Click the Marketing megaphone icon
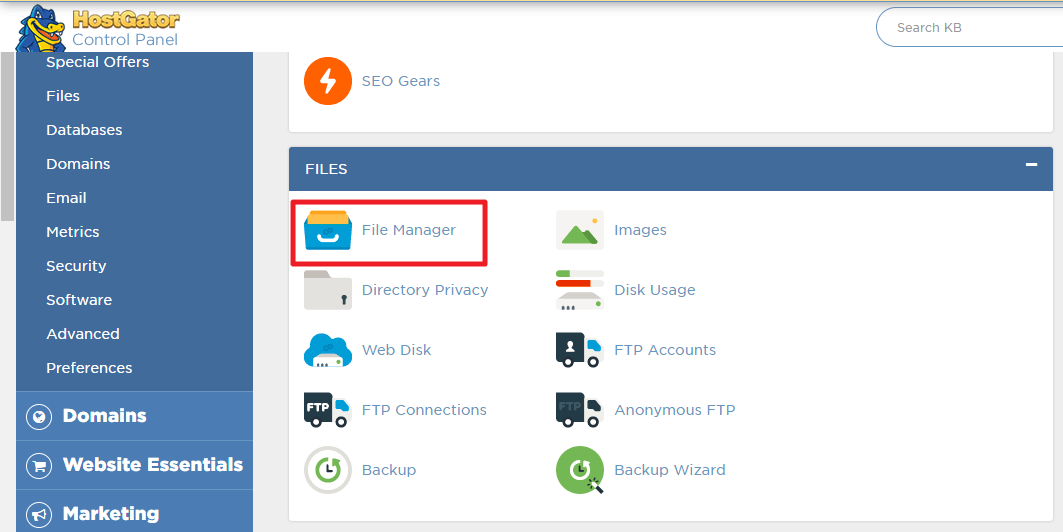This screenshot has height=532, width=1063. (39, 515)
